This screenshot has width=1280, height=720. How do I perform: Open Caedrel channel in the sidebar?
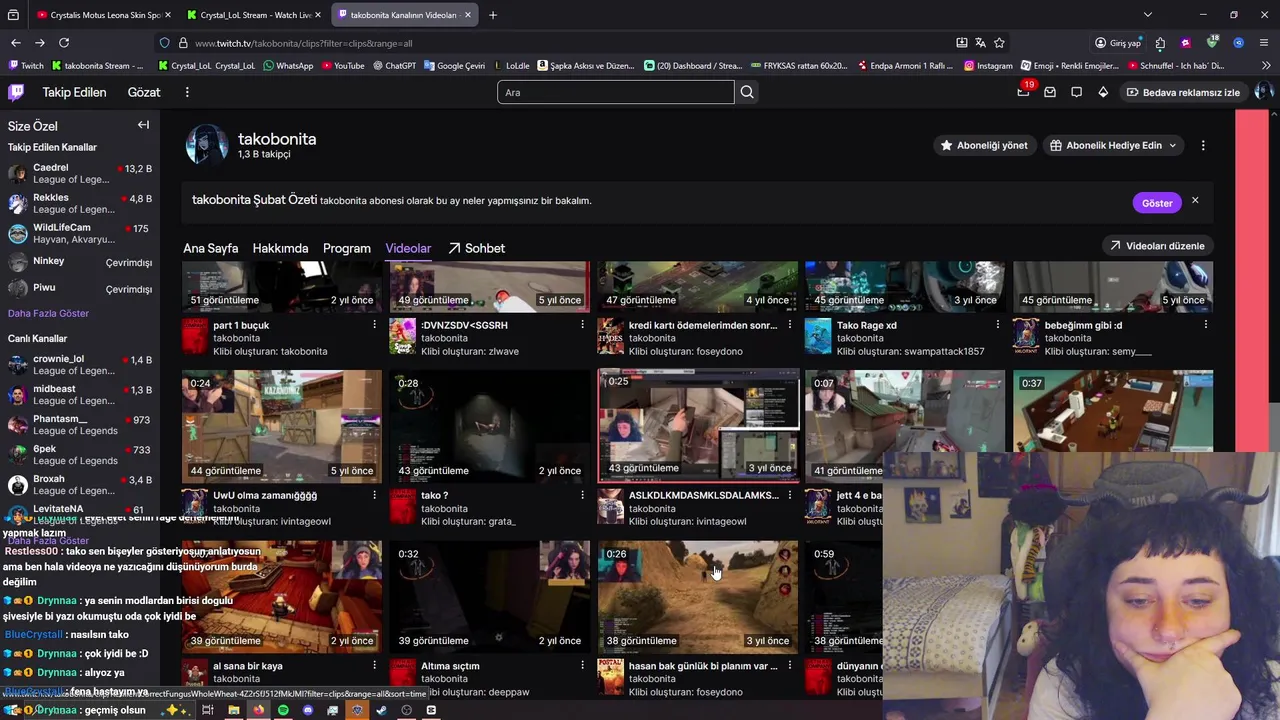pos(80,173)
